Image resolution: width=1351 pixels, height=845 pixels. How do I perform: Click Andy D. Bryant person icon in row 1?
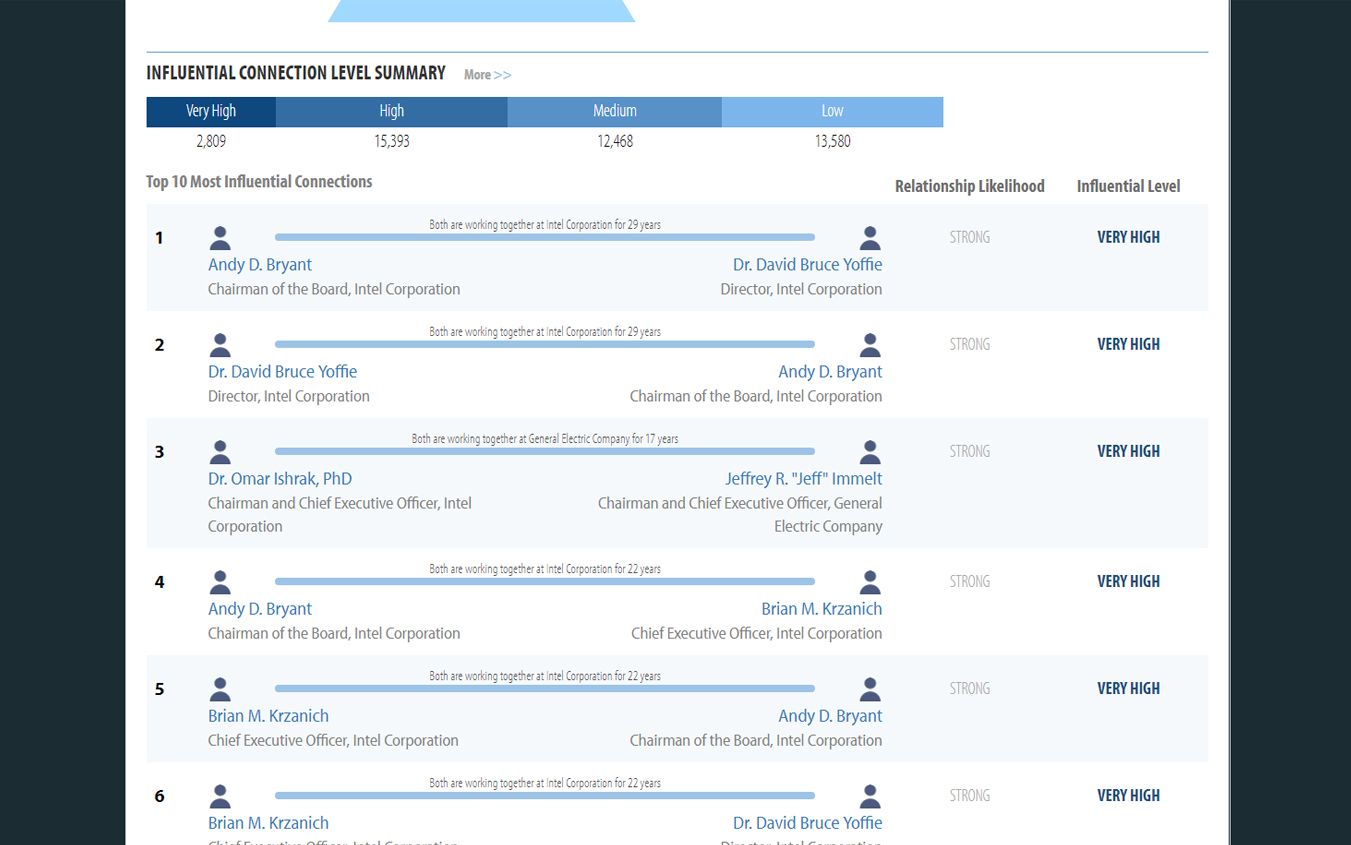220,238
